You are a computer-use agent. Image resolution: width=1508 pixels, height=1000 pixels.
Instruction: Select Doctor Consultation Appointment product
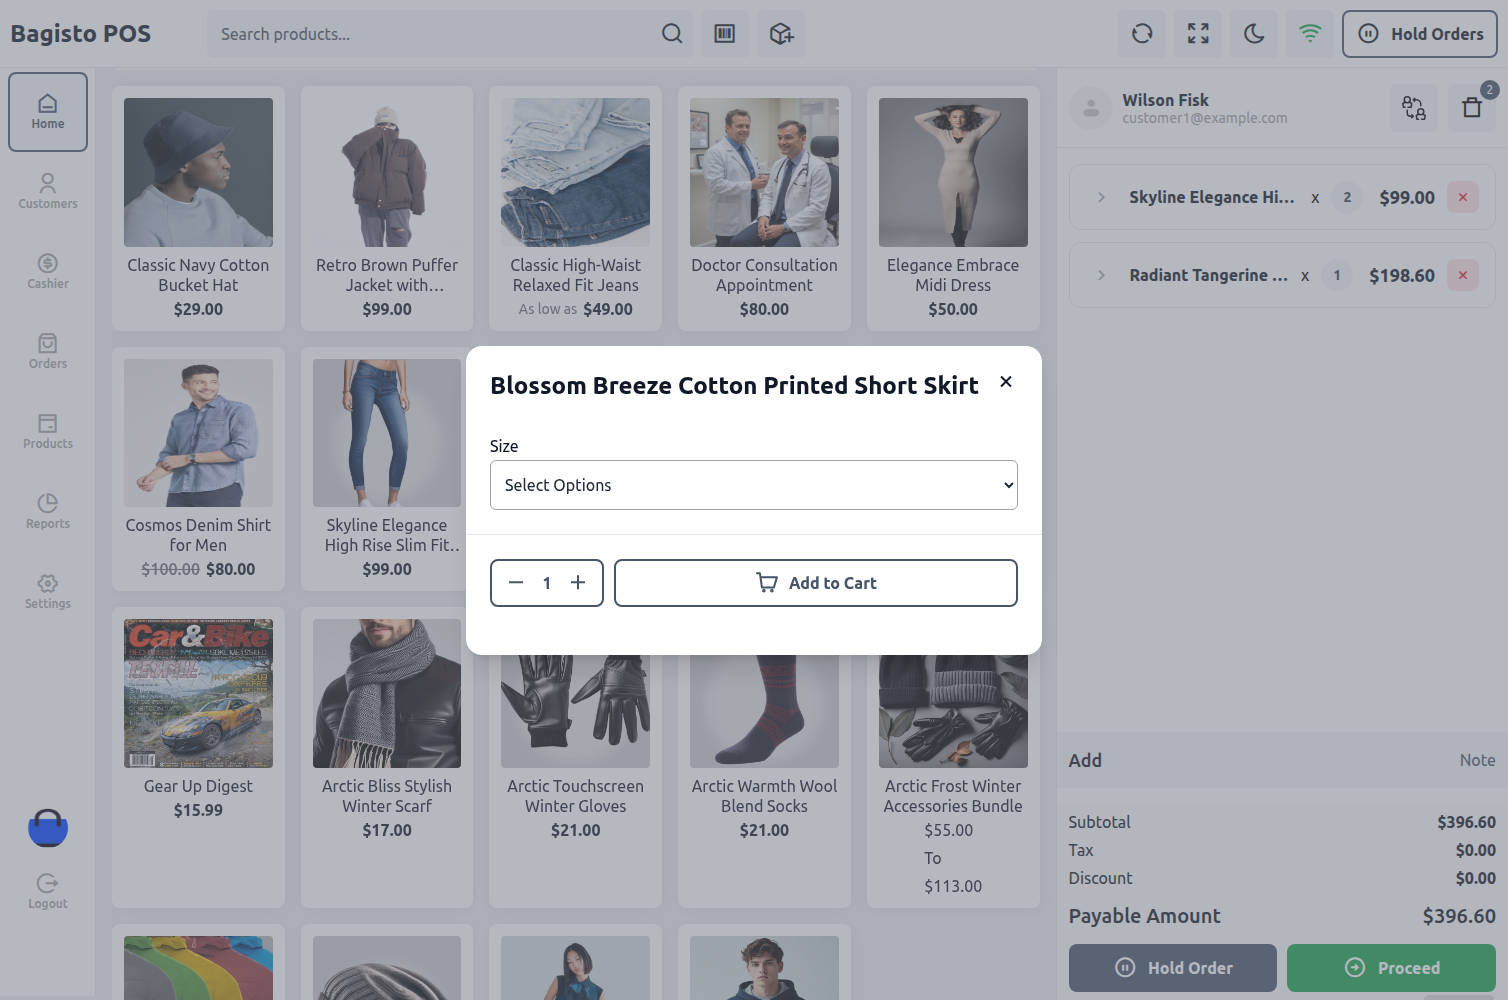[764, 208]
